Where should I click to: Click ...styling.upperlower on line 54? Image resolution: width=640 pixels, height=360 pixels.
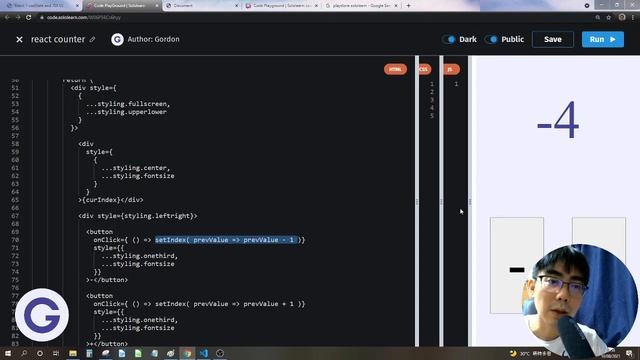126,112
